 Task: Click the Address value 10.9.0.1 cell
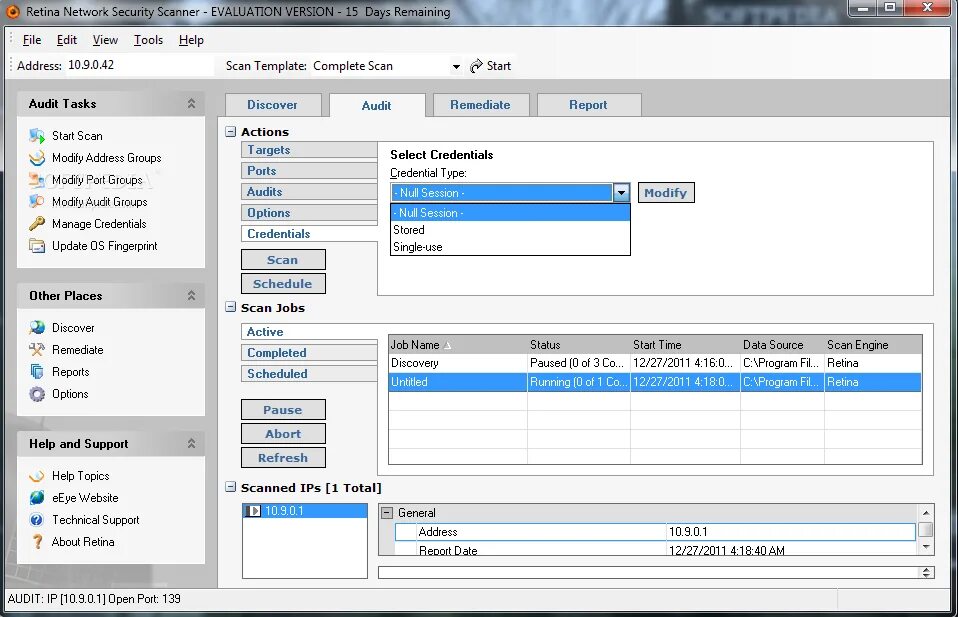(x=791, y=532)
